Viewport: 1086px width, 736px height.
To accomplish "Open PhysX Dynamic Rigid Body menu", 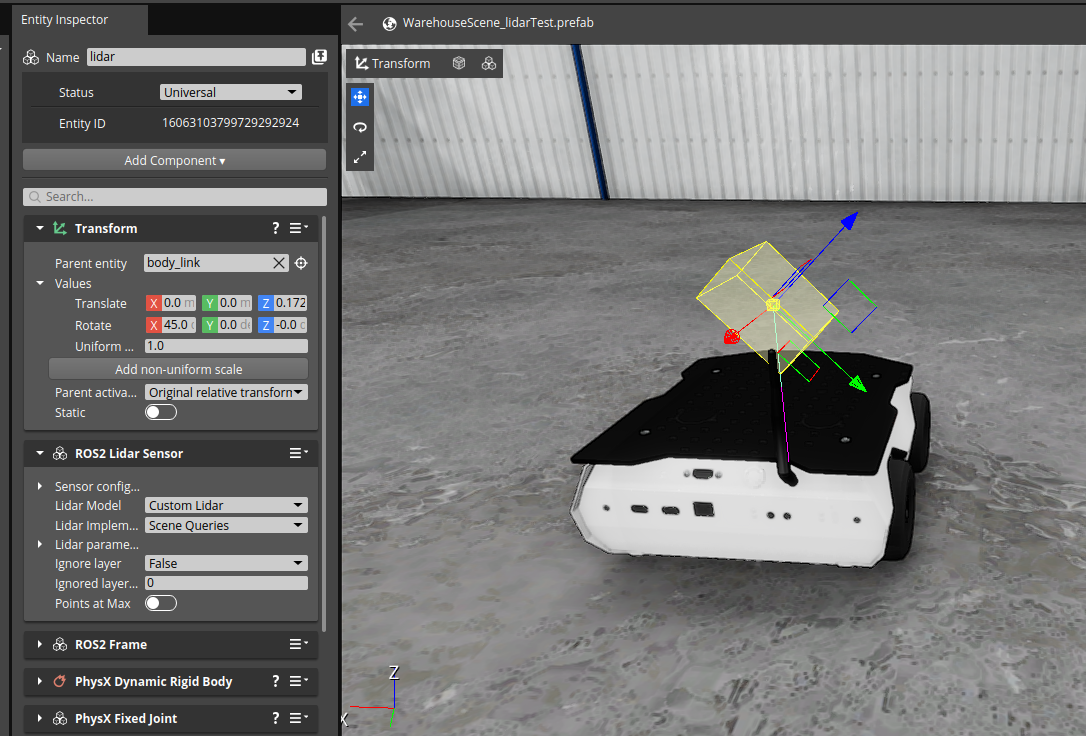I will point(299,681).
